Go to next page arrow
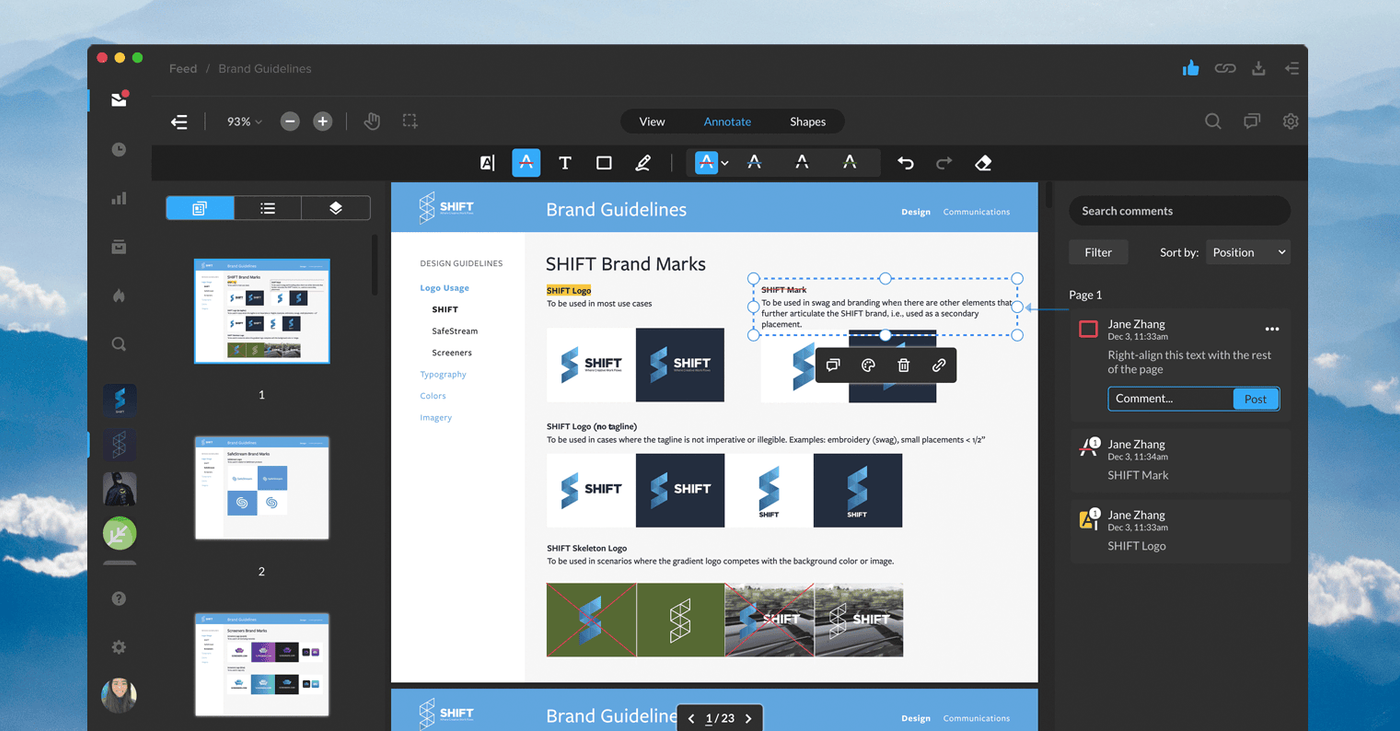This screenshot has width=1400, height=731. pyautogui.click(x=749, y=718)
